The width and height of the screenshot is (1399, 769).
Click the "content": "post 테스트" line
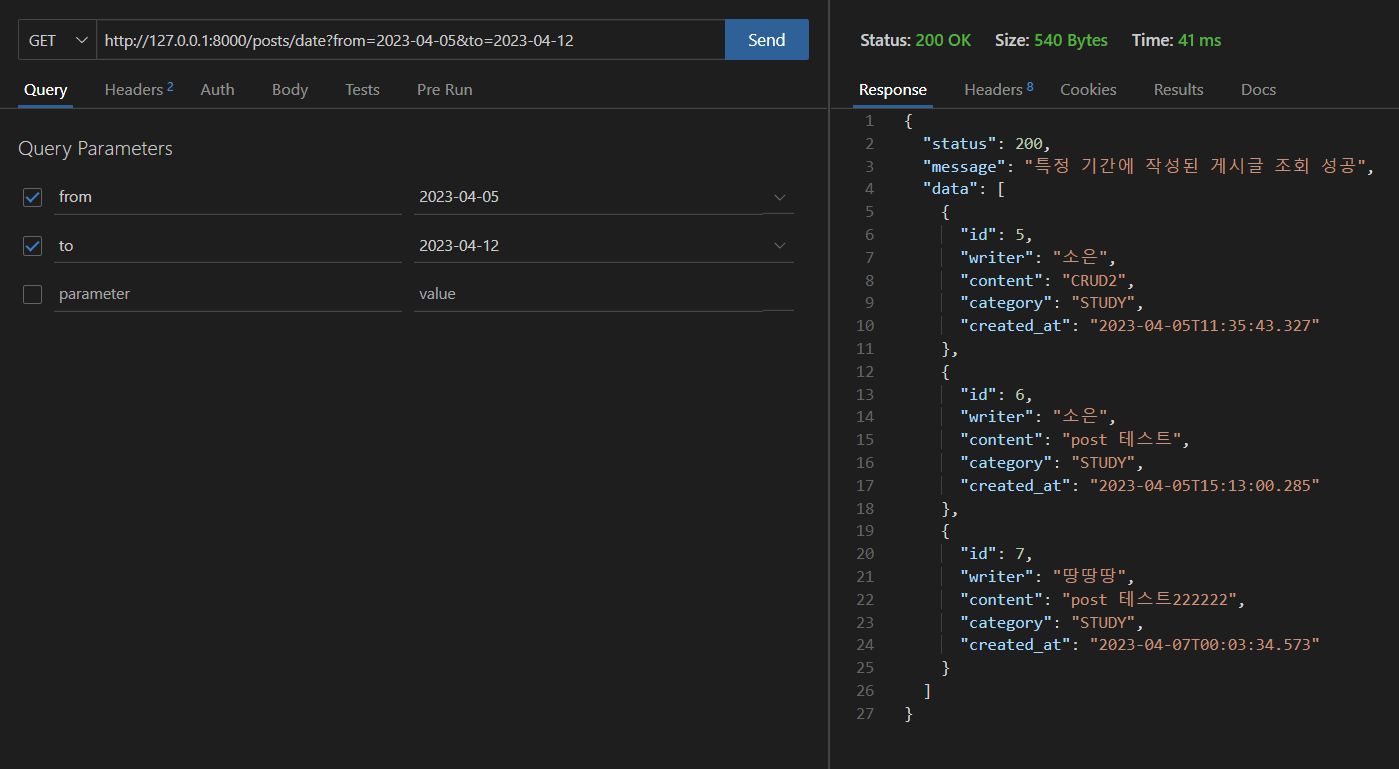tap(1075, 440)
